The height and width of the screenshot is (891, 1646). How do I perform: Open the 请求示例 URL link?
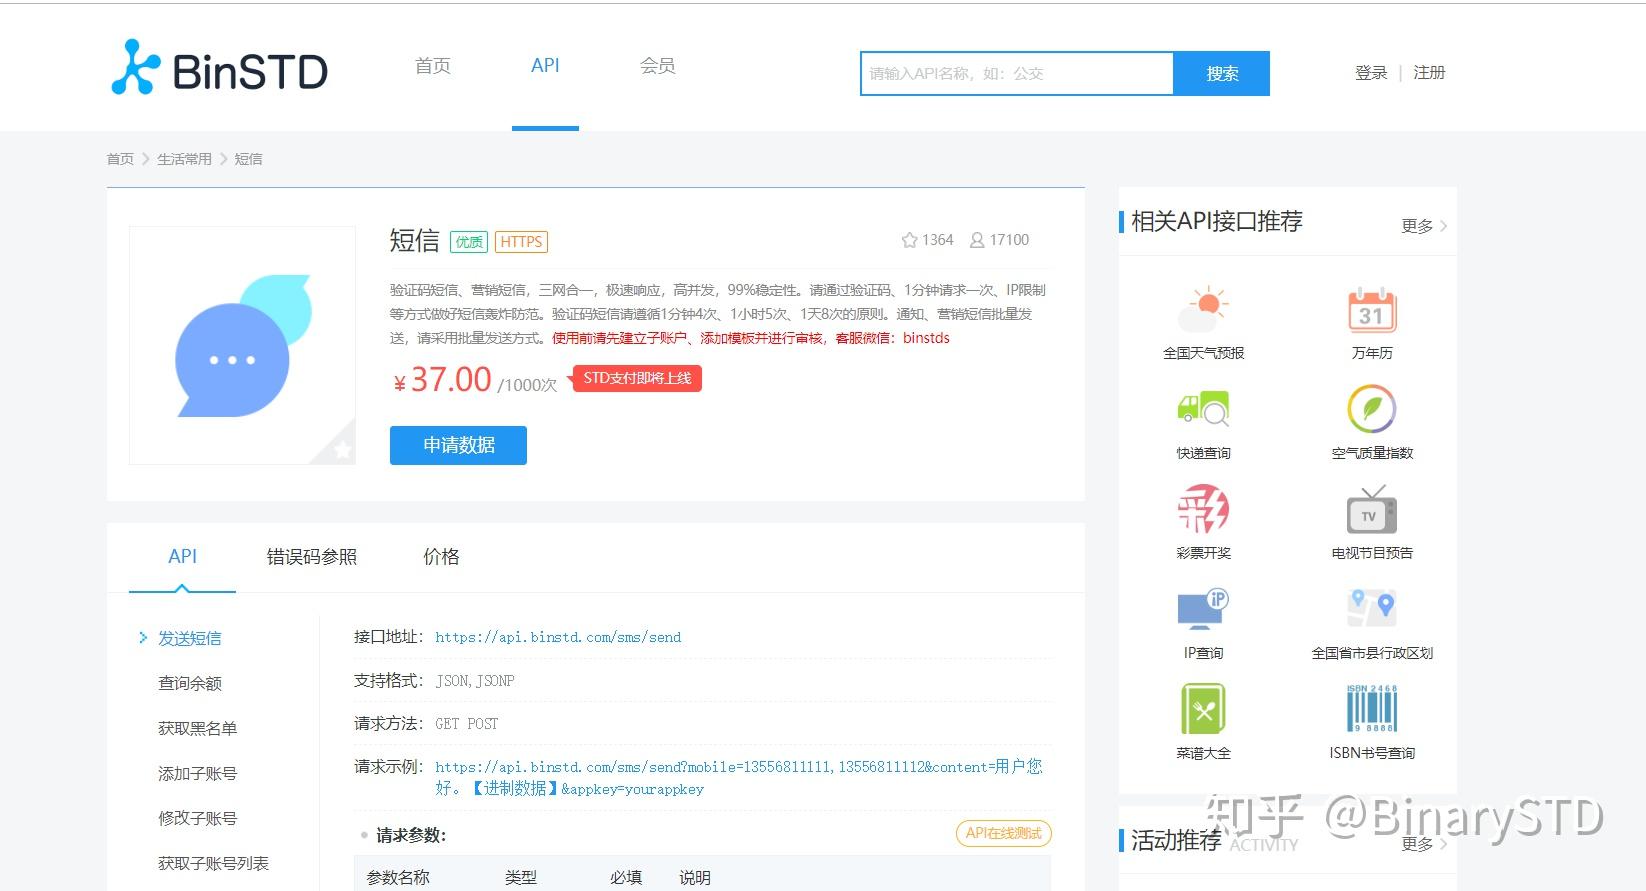pos(738,777)
